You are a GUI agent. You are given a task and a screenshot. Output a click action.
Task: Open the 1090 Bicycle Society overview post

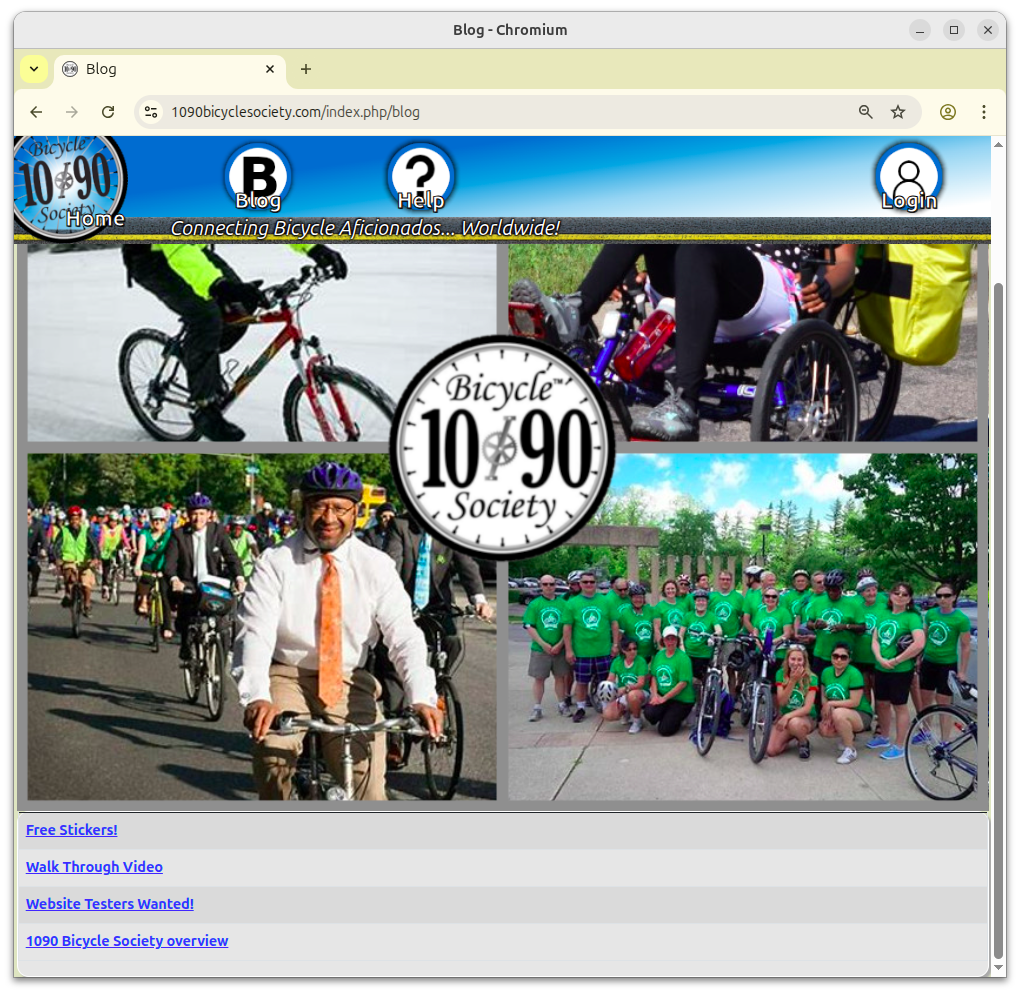127,940
